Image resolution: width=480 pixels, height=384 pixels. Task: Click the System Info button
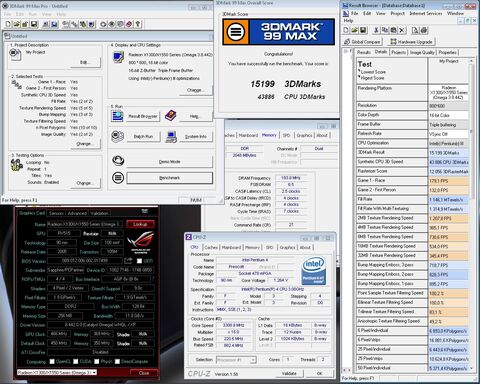(x=196, y=137)
